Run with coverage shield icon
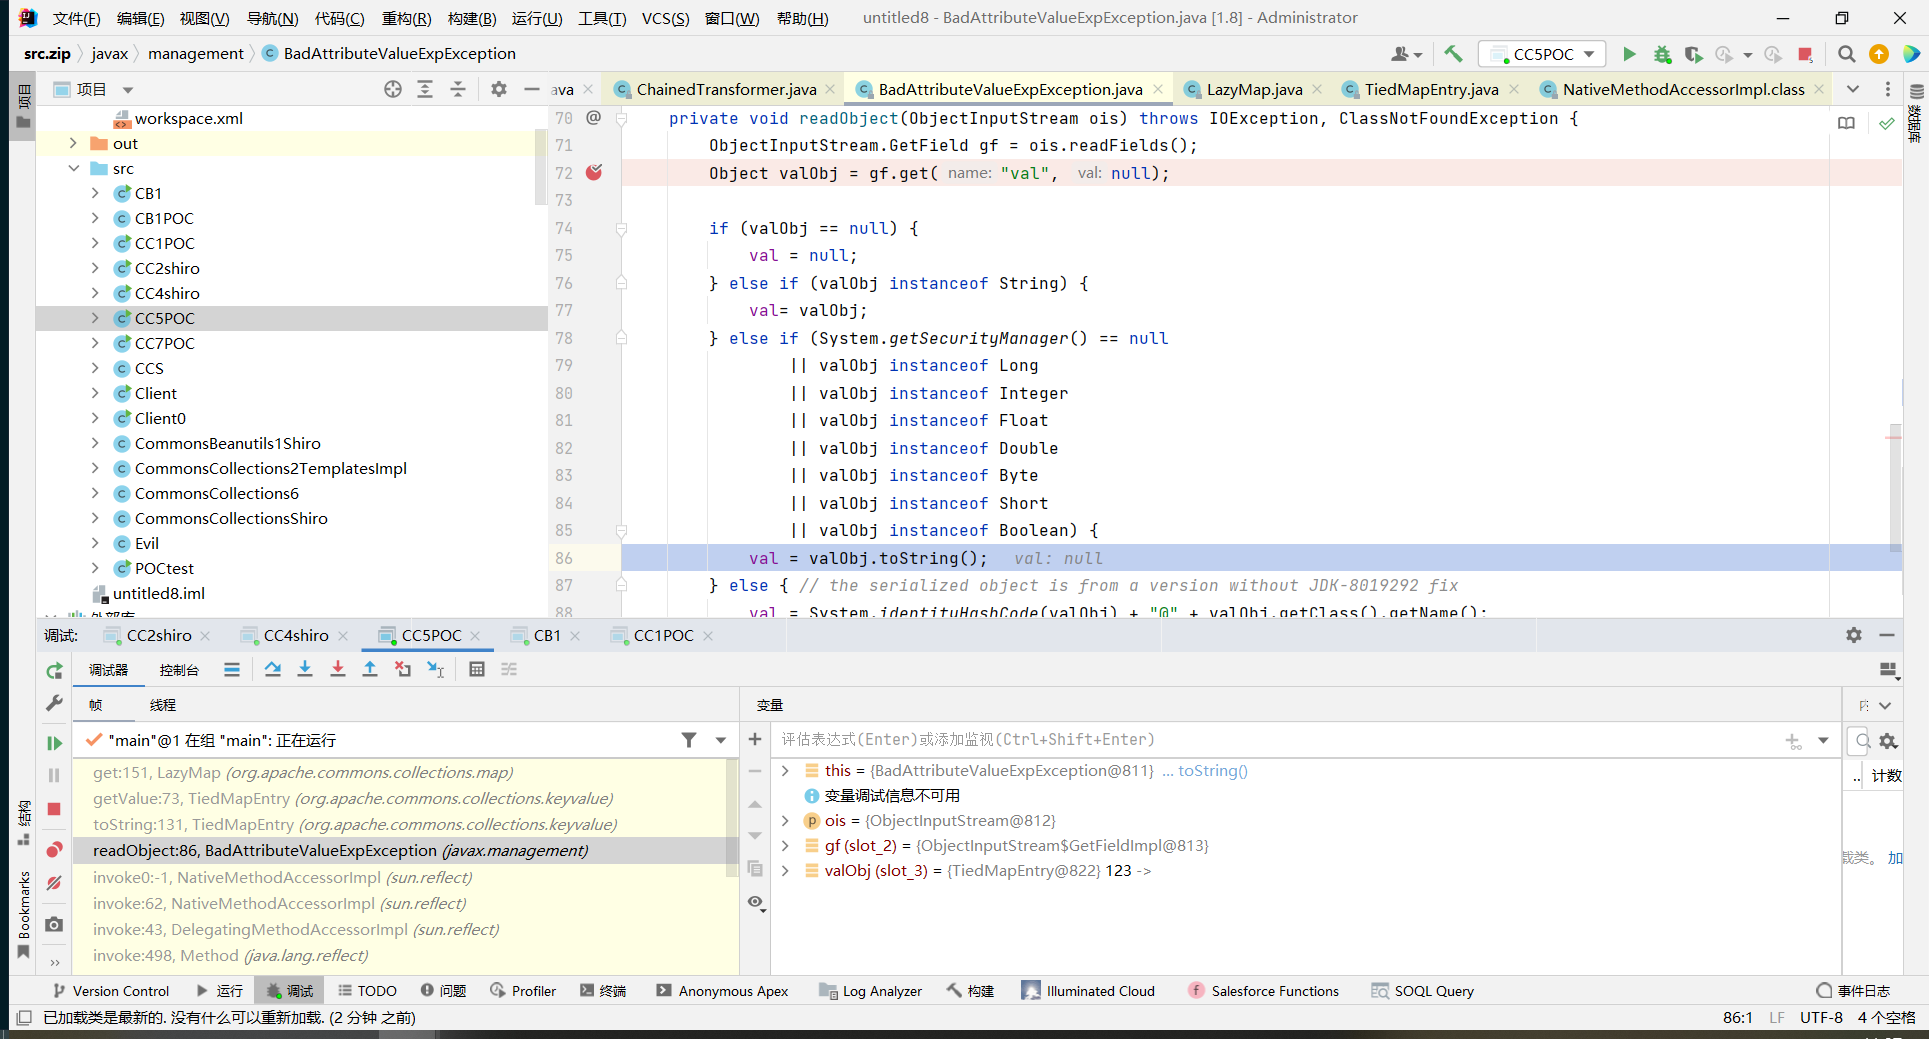This screenshot has width=1929, height=1039. 1693,54
